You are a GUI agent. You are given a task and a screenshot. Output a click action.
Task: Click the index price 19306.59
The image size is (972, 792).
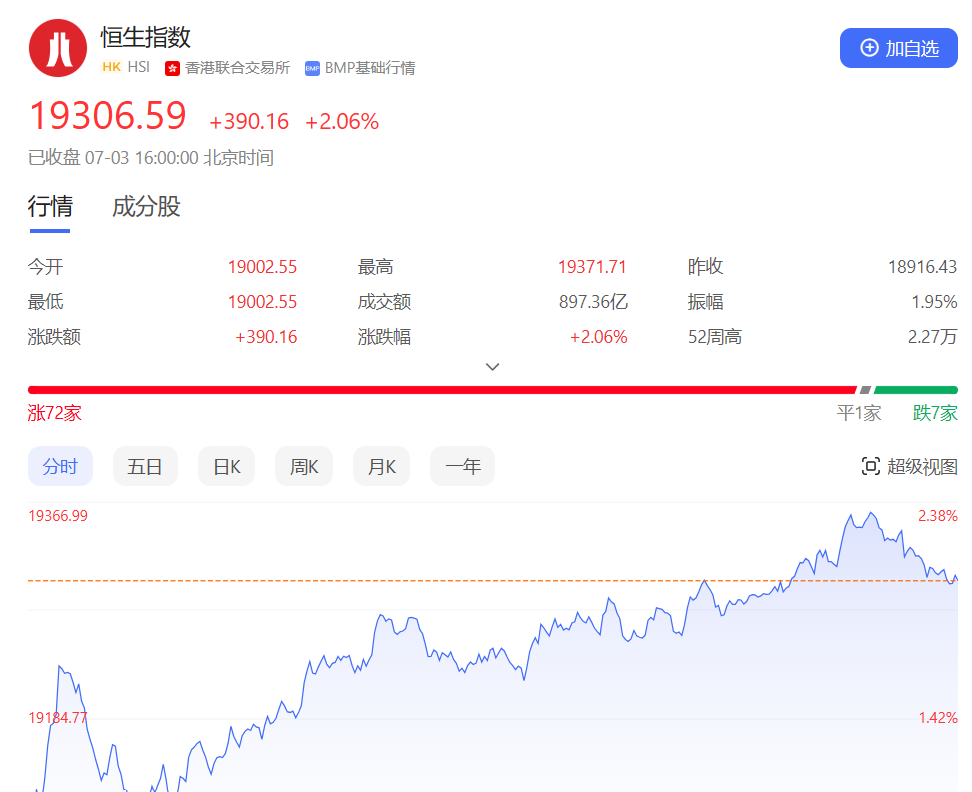point(108,116)
